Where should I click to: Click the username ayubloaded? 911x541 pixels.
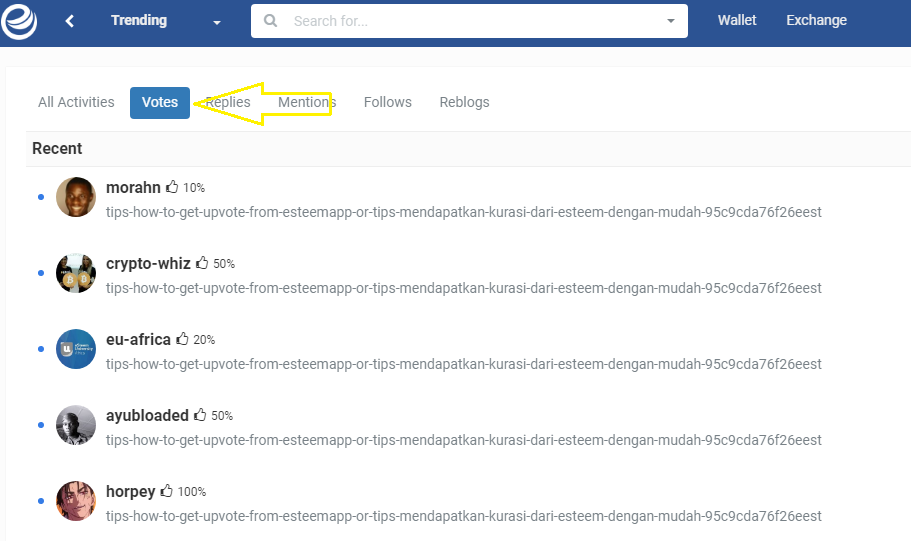[x=147, y=415]
